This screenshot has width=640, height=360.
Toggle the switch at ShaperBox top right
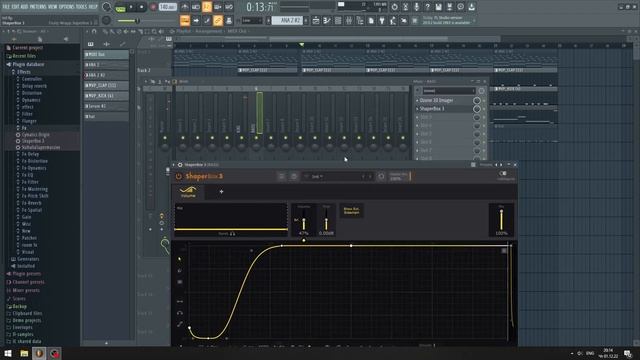(x=503, y=173)
